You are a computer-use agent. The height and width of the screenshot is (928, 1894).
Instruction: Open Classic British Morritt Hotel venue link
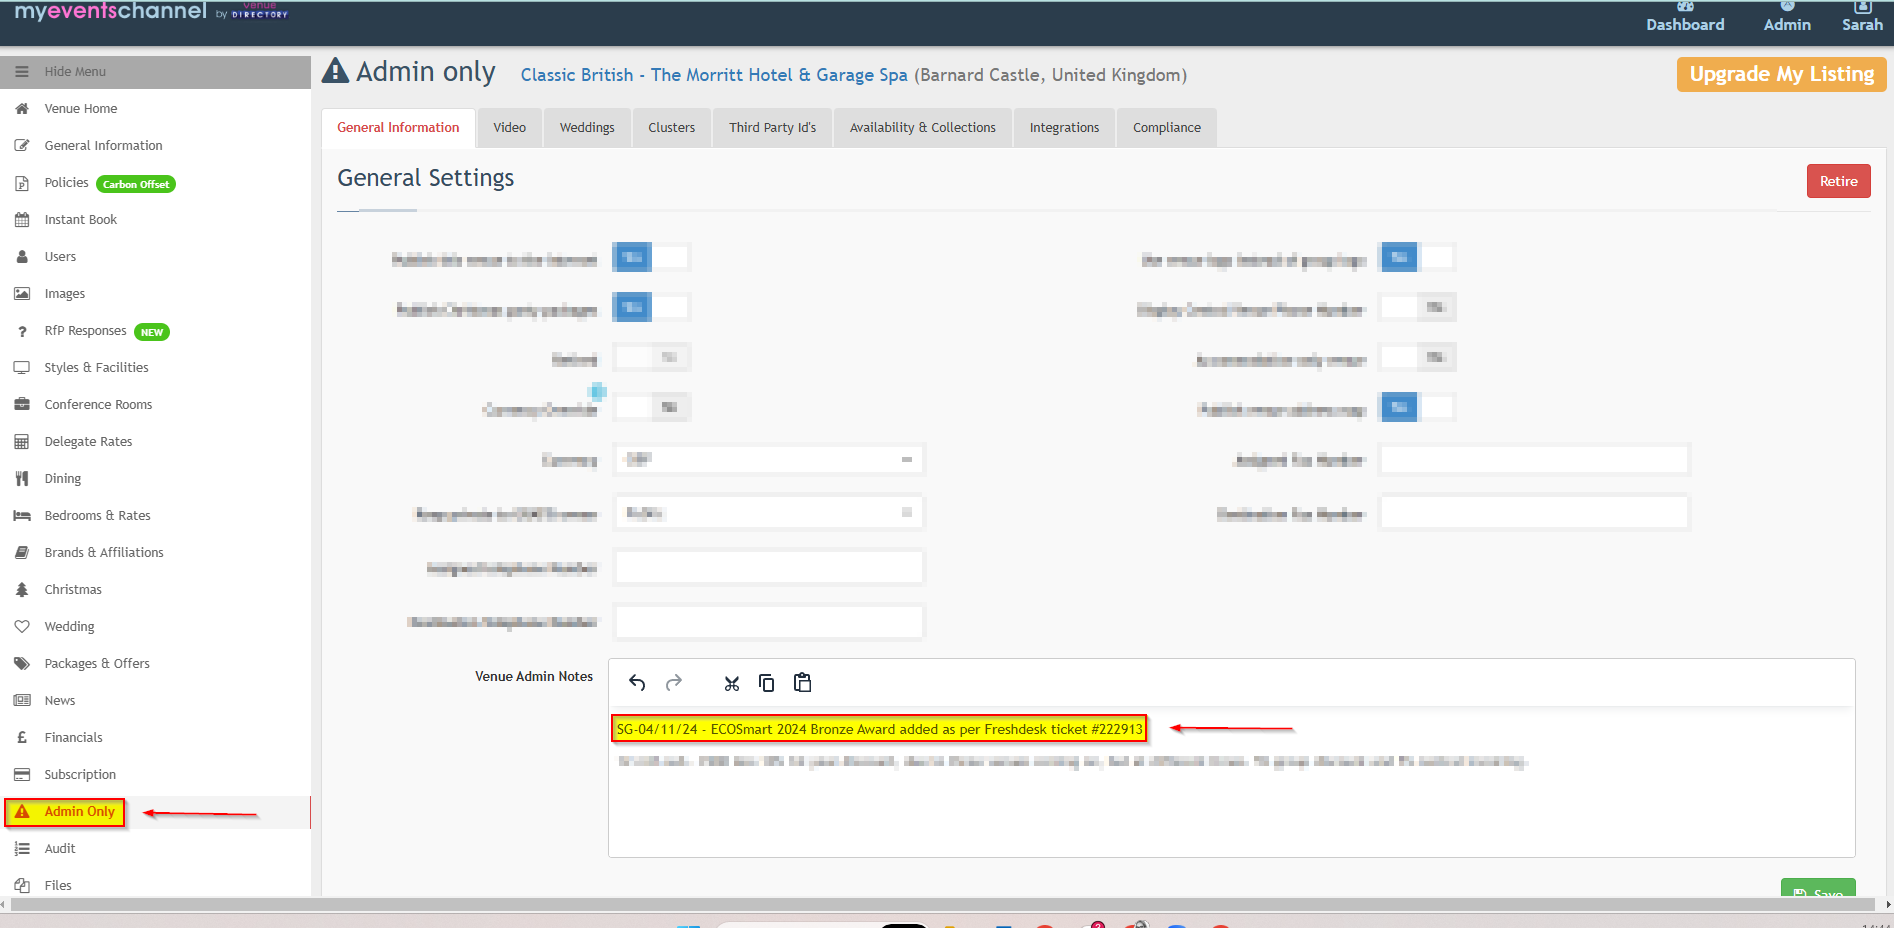[714, 75]
